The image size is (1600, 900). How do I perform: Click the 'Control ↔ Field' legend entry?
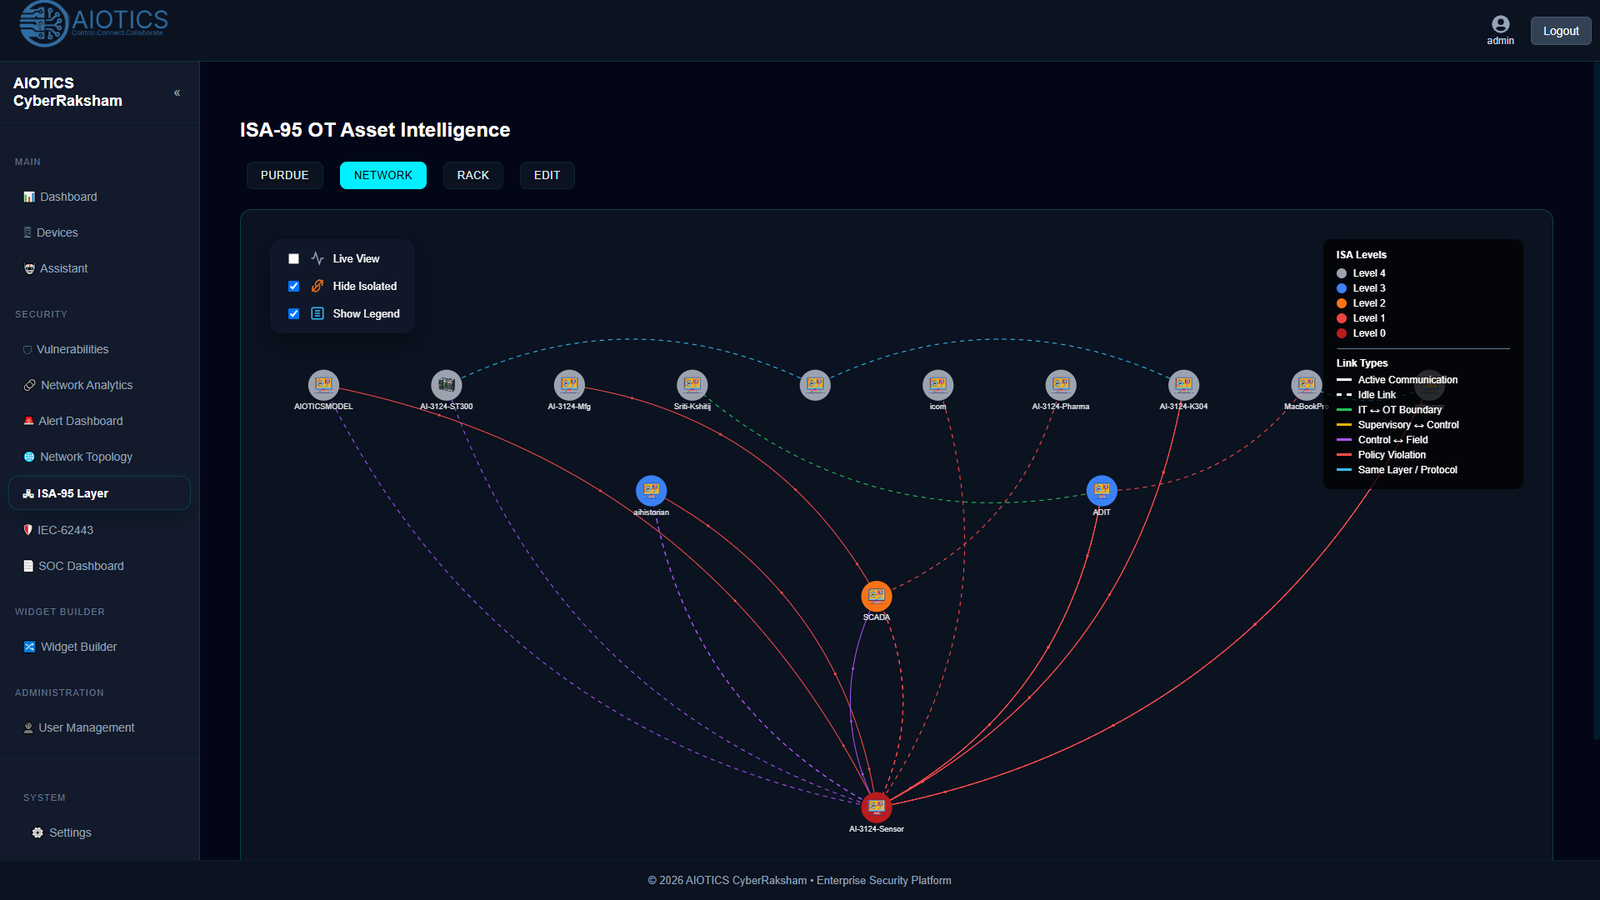(x=1382, y=440)
